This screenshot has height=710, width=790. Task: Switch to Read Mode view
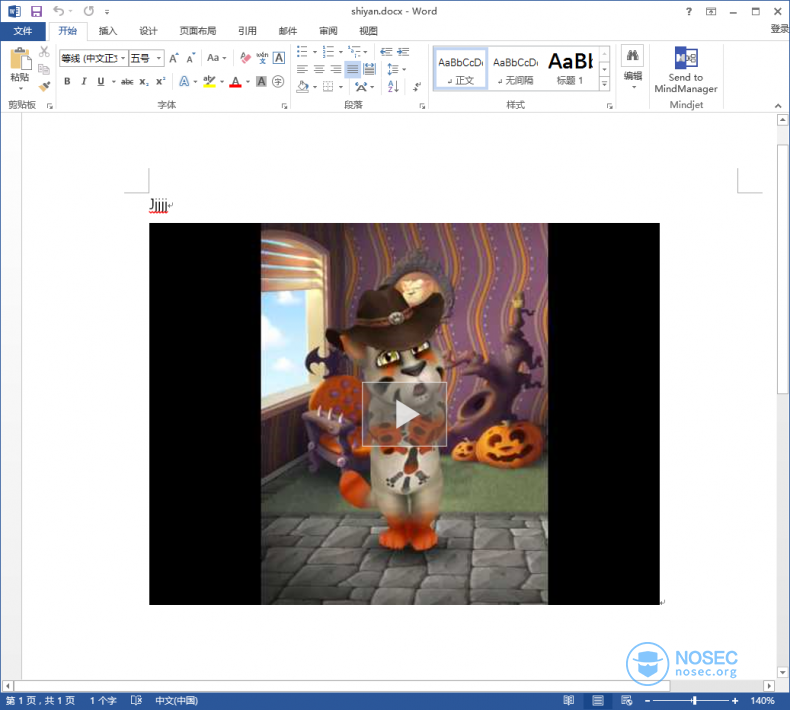568,700
